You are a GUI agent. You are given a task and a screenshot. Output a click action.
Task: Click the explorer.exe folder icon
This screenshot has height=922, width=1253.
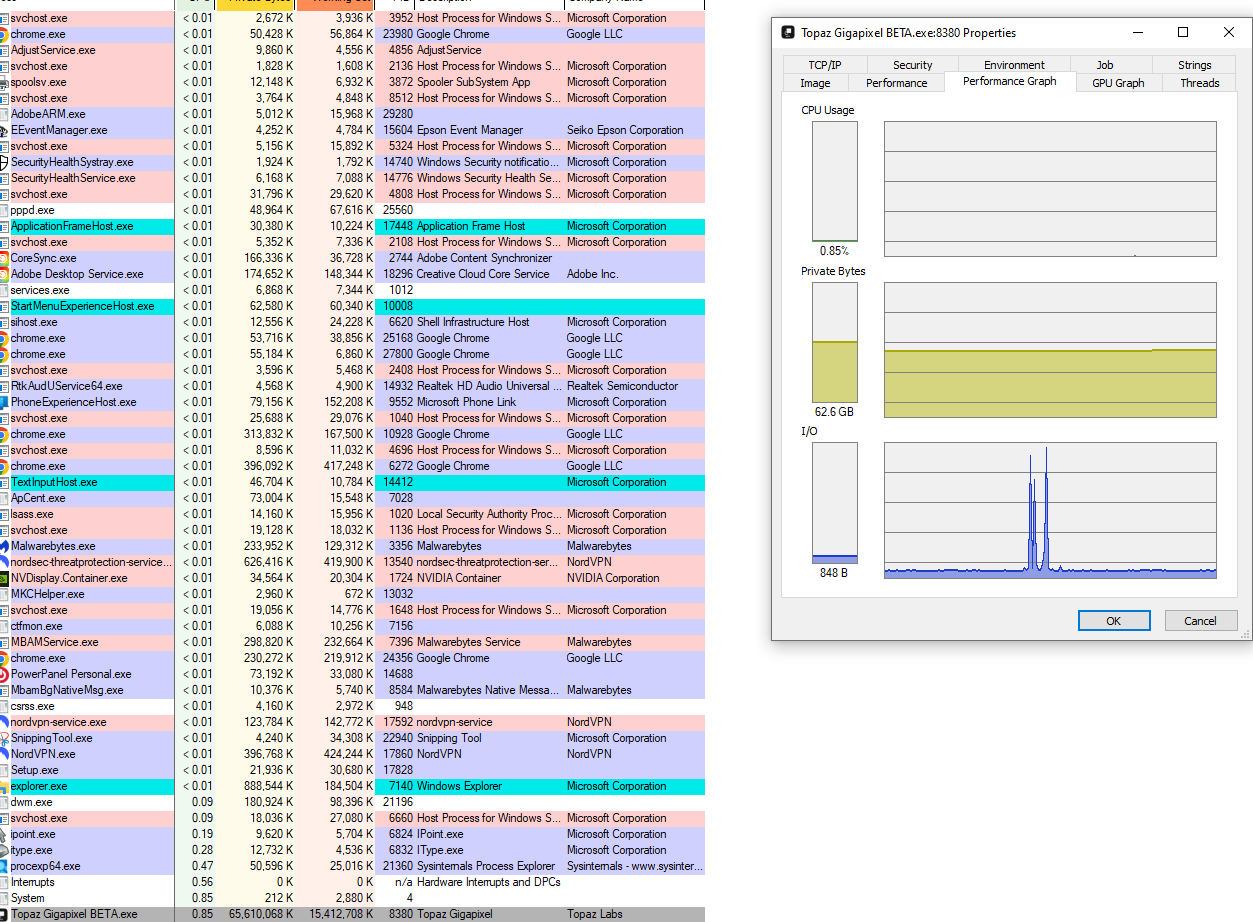4,786
